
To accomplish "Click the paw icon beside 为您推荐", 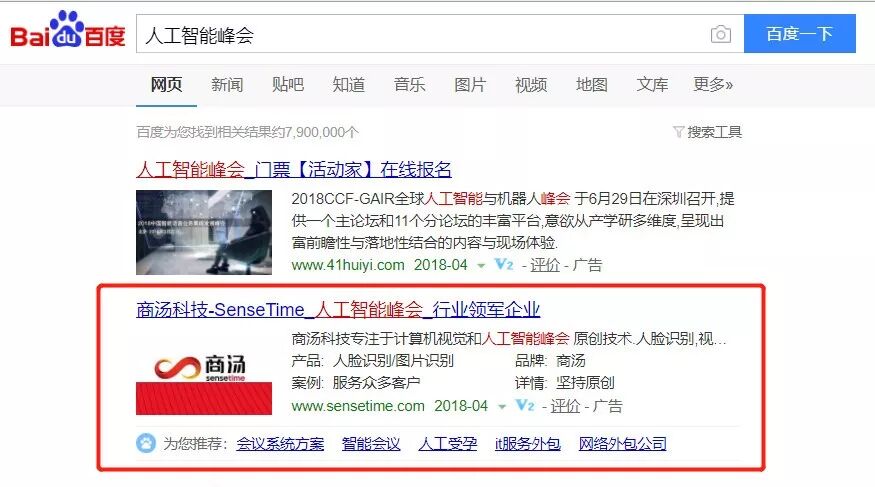I will click(x=146, y=443).
